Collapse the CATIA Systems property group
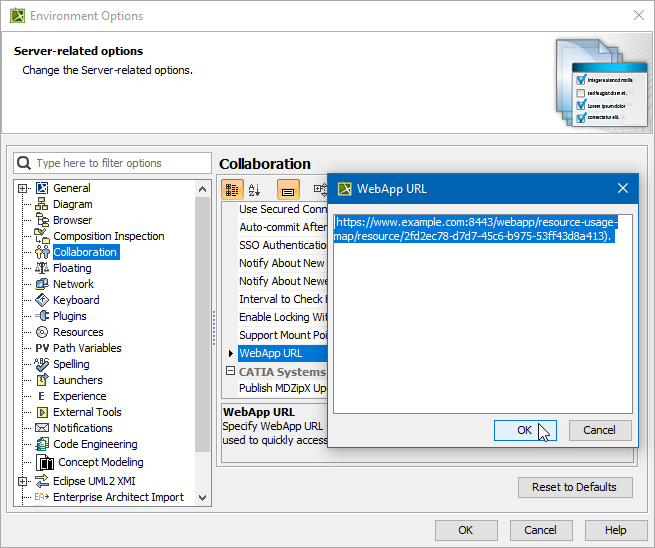655x548 pixels. tap(229, 372)
